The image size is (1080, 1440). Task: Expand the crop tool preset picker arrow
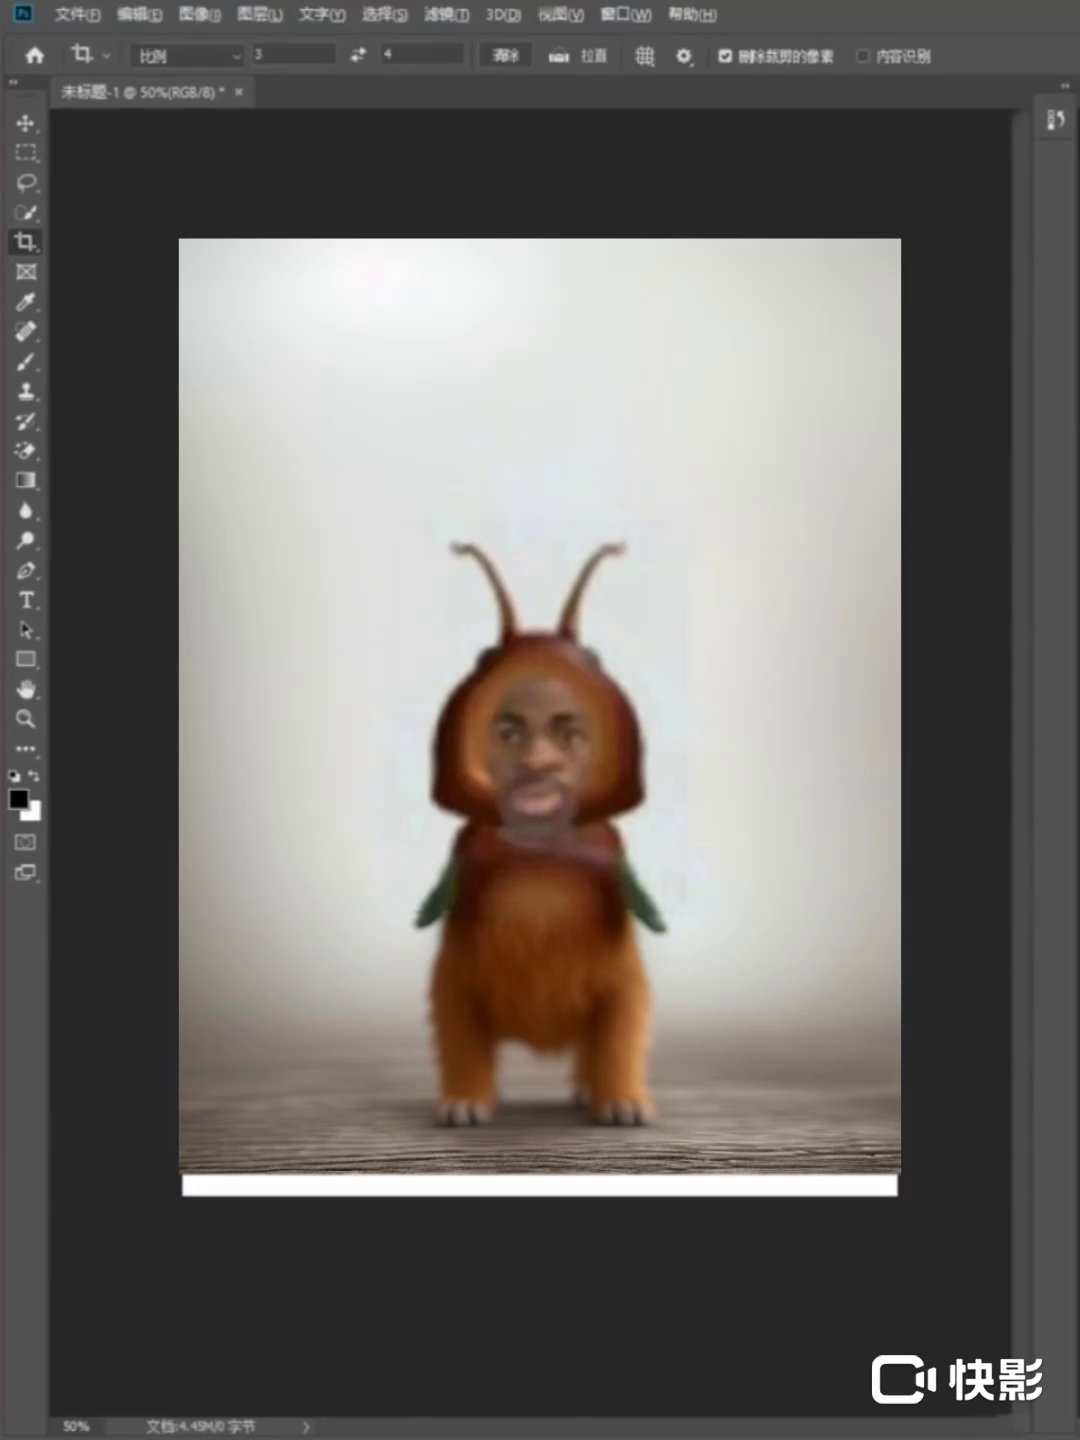point(106,56)
